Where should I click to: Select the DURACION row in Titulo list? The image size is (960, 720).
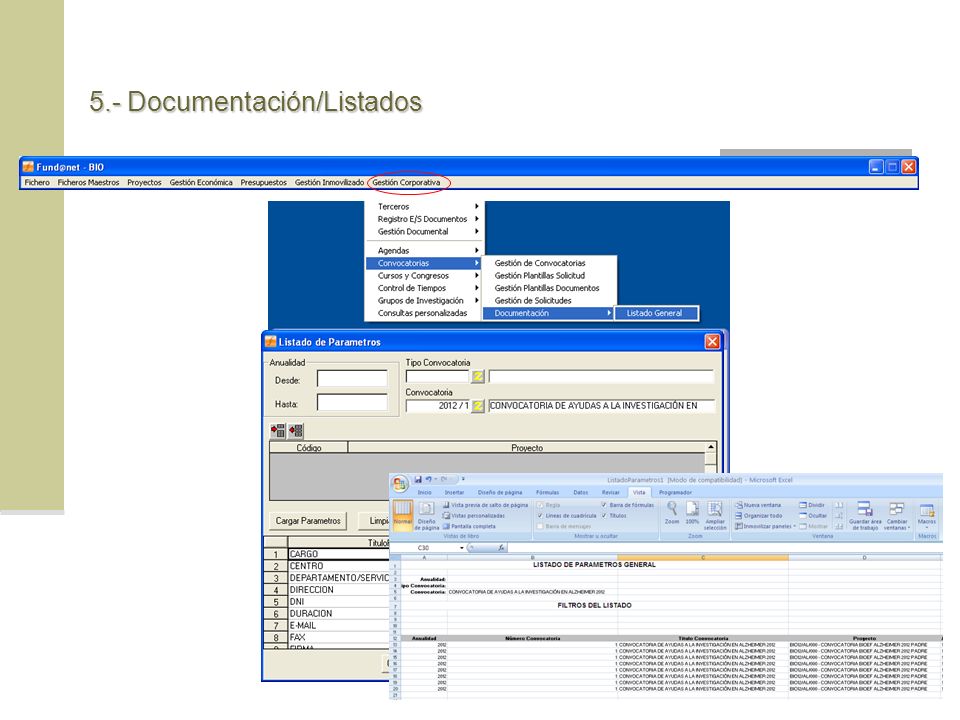pyautogui.click(x=339, y=613)
